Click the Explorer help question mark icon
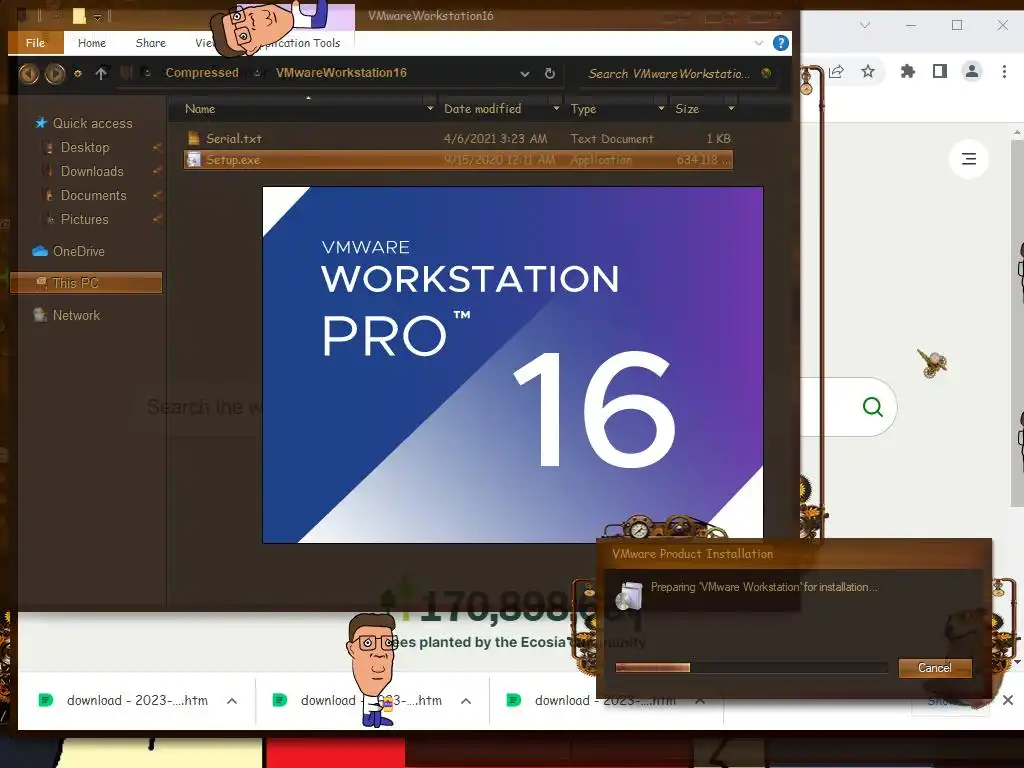Image resolution: width=1024 pixels, height=768 pixels. [x=780, y=43]
